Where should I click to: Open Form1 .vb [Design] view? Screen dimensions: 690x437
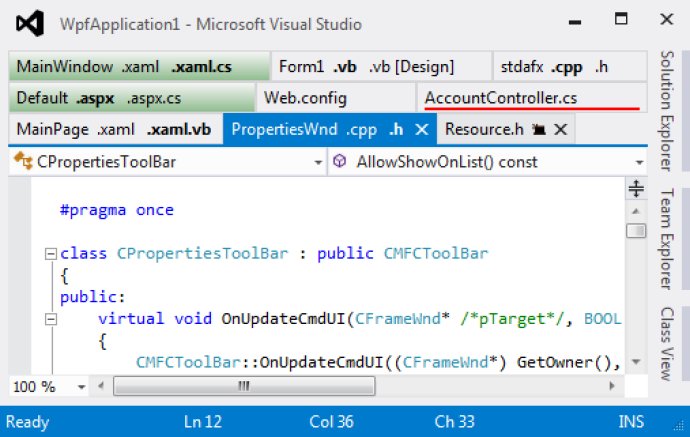pyautogui.click(x=411, y=67)
